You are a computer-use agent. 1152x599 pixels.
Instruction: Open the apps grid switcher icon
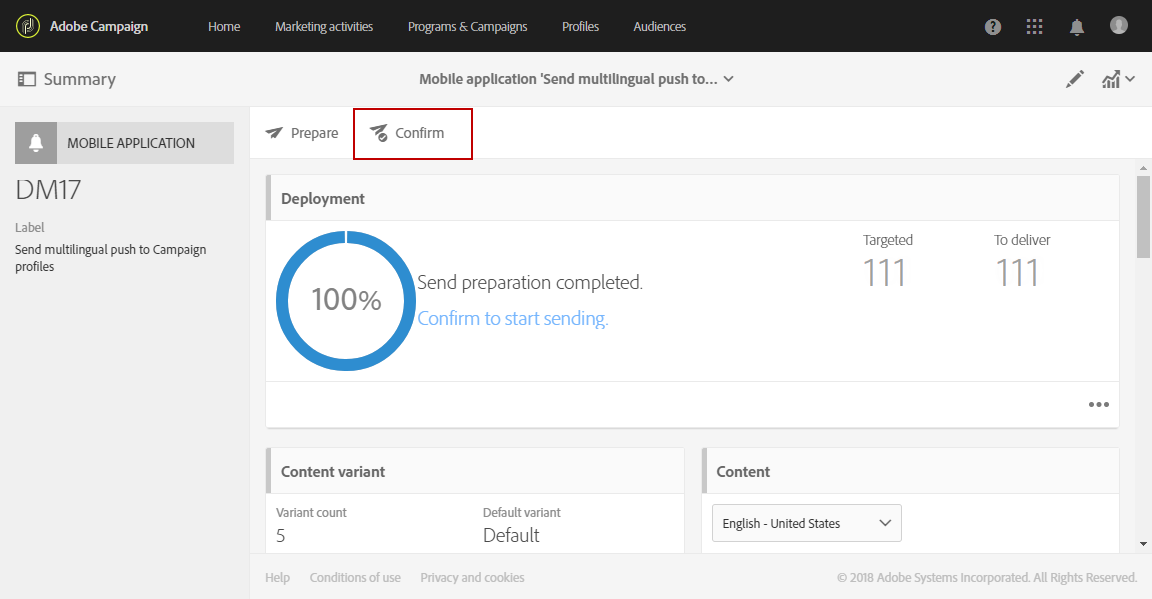[x=1034, y=27]
